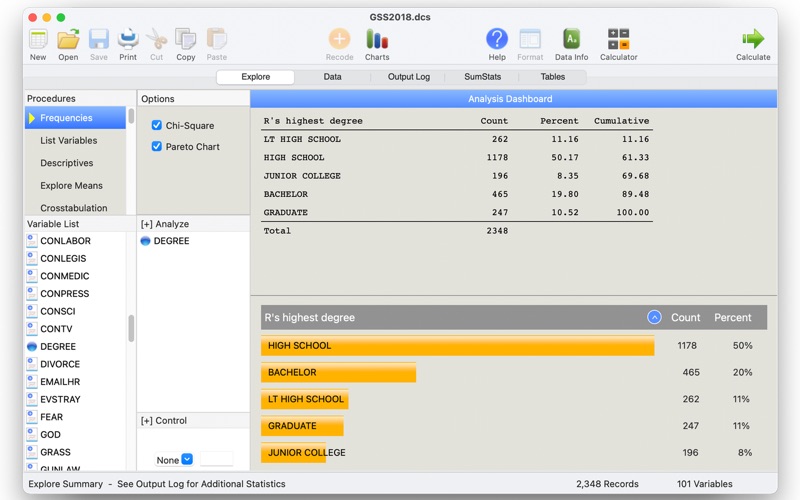Select the Crosstabulation procedure

point(76,208)
